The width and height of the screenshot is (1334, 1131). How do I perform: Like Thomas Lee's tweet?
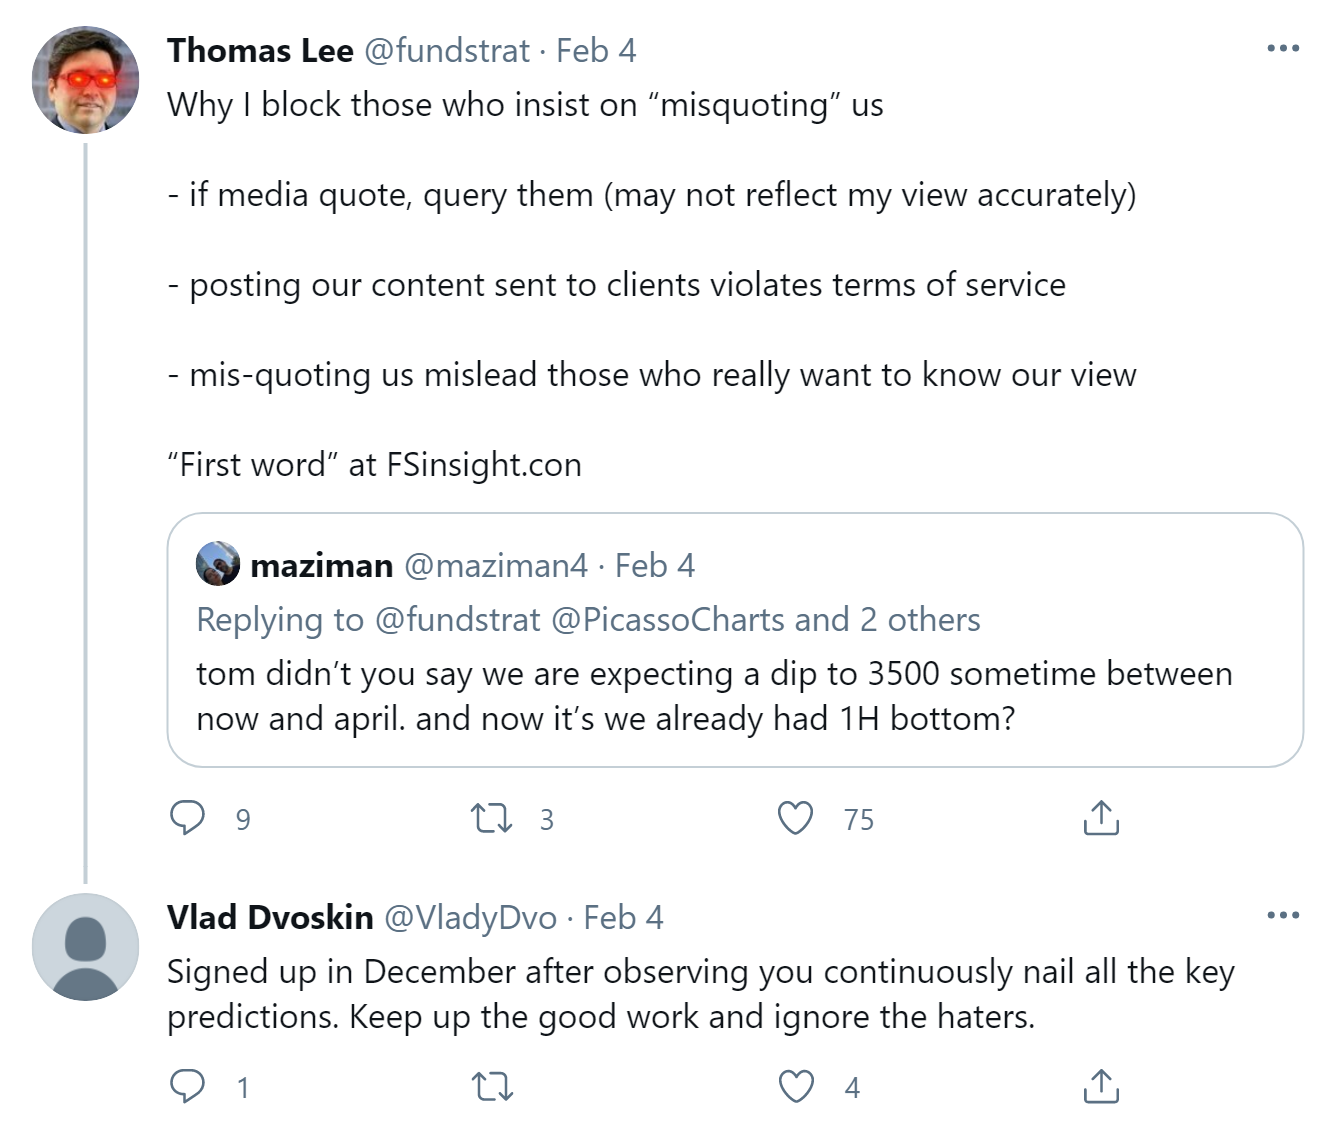tap(796, 818)
